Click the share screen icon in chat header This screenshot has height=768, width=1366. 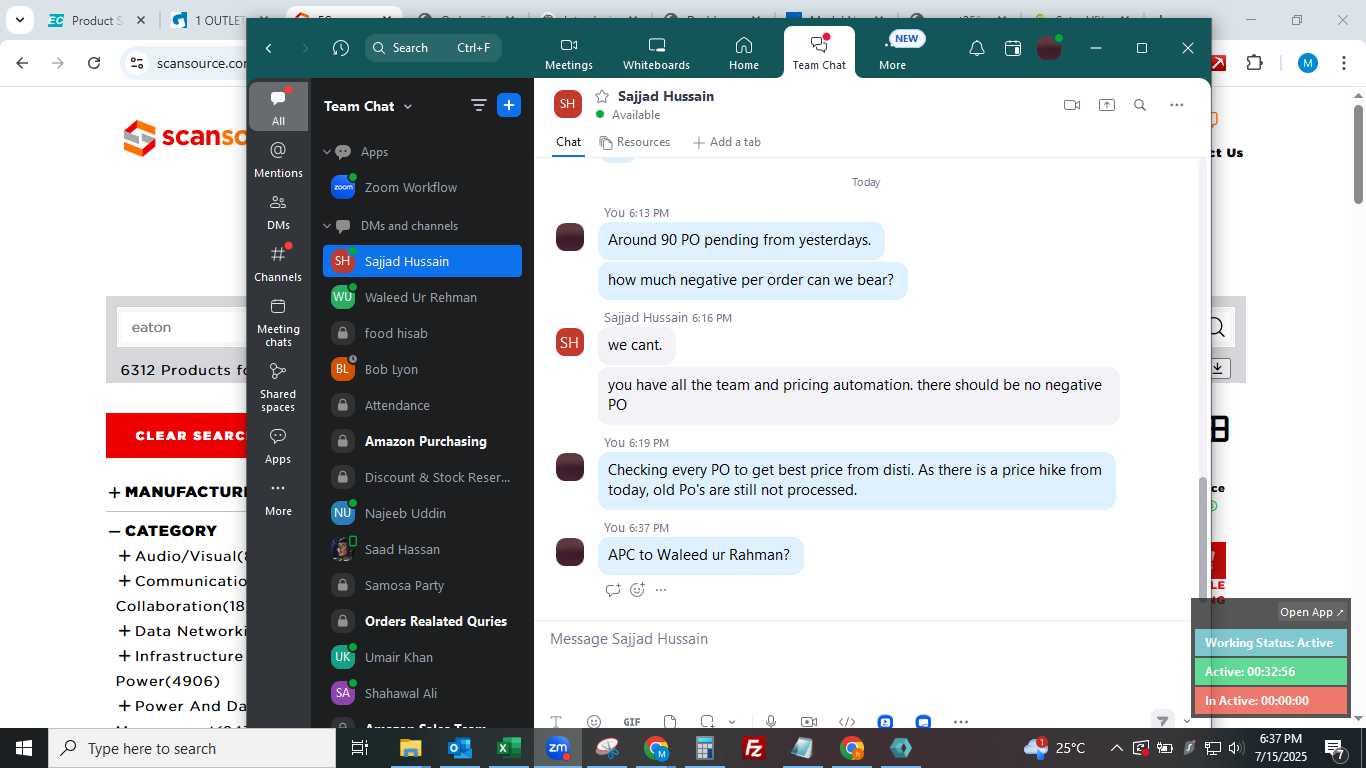coord(1106,105)
